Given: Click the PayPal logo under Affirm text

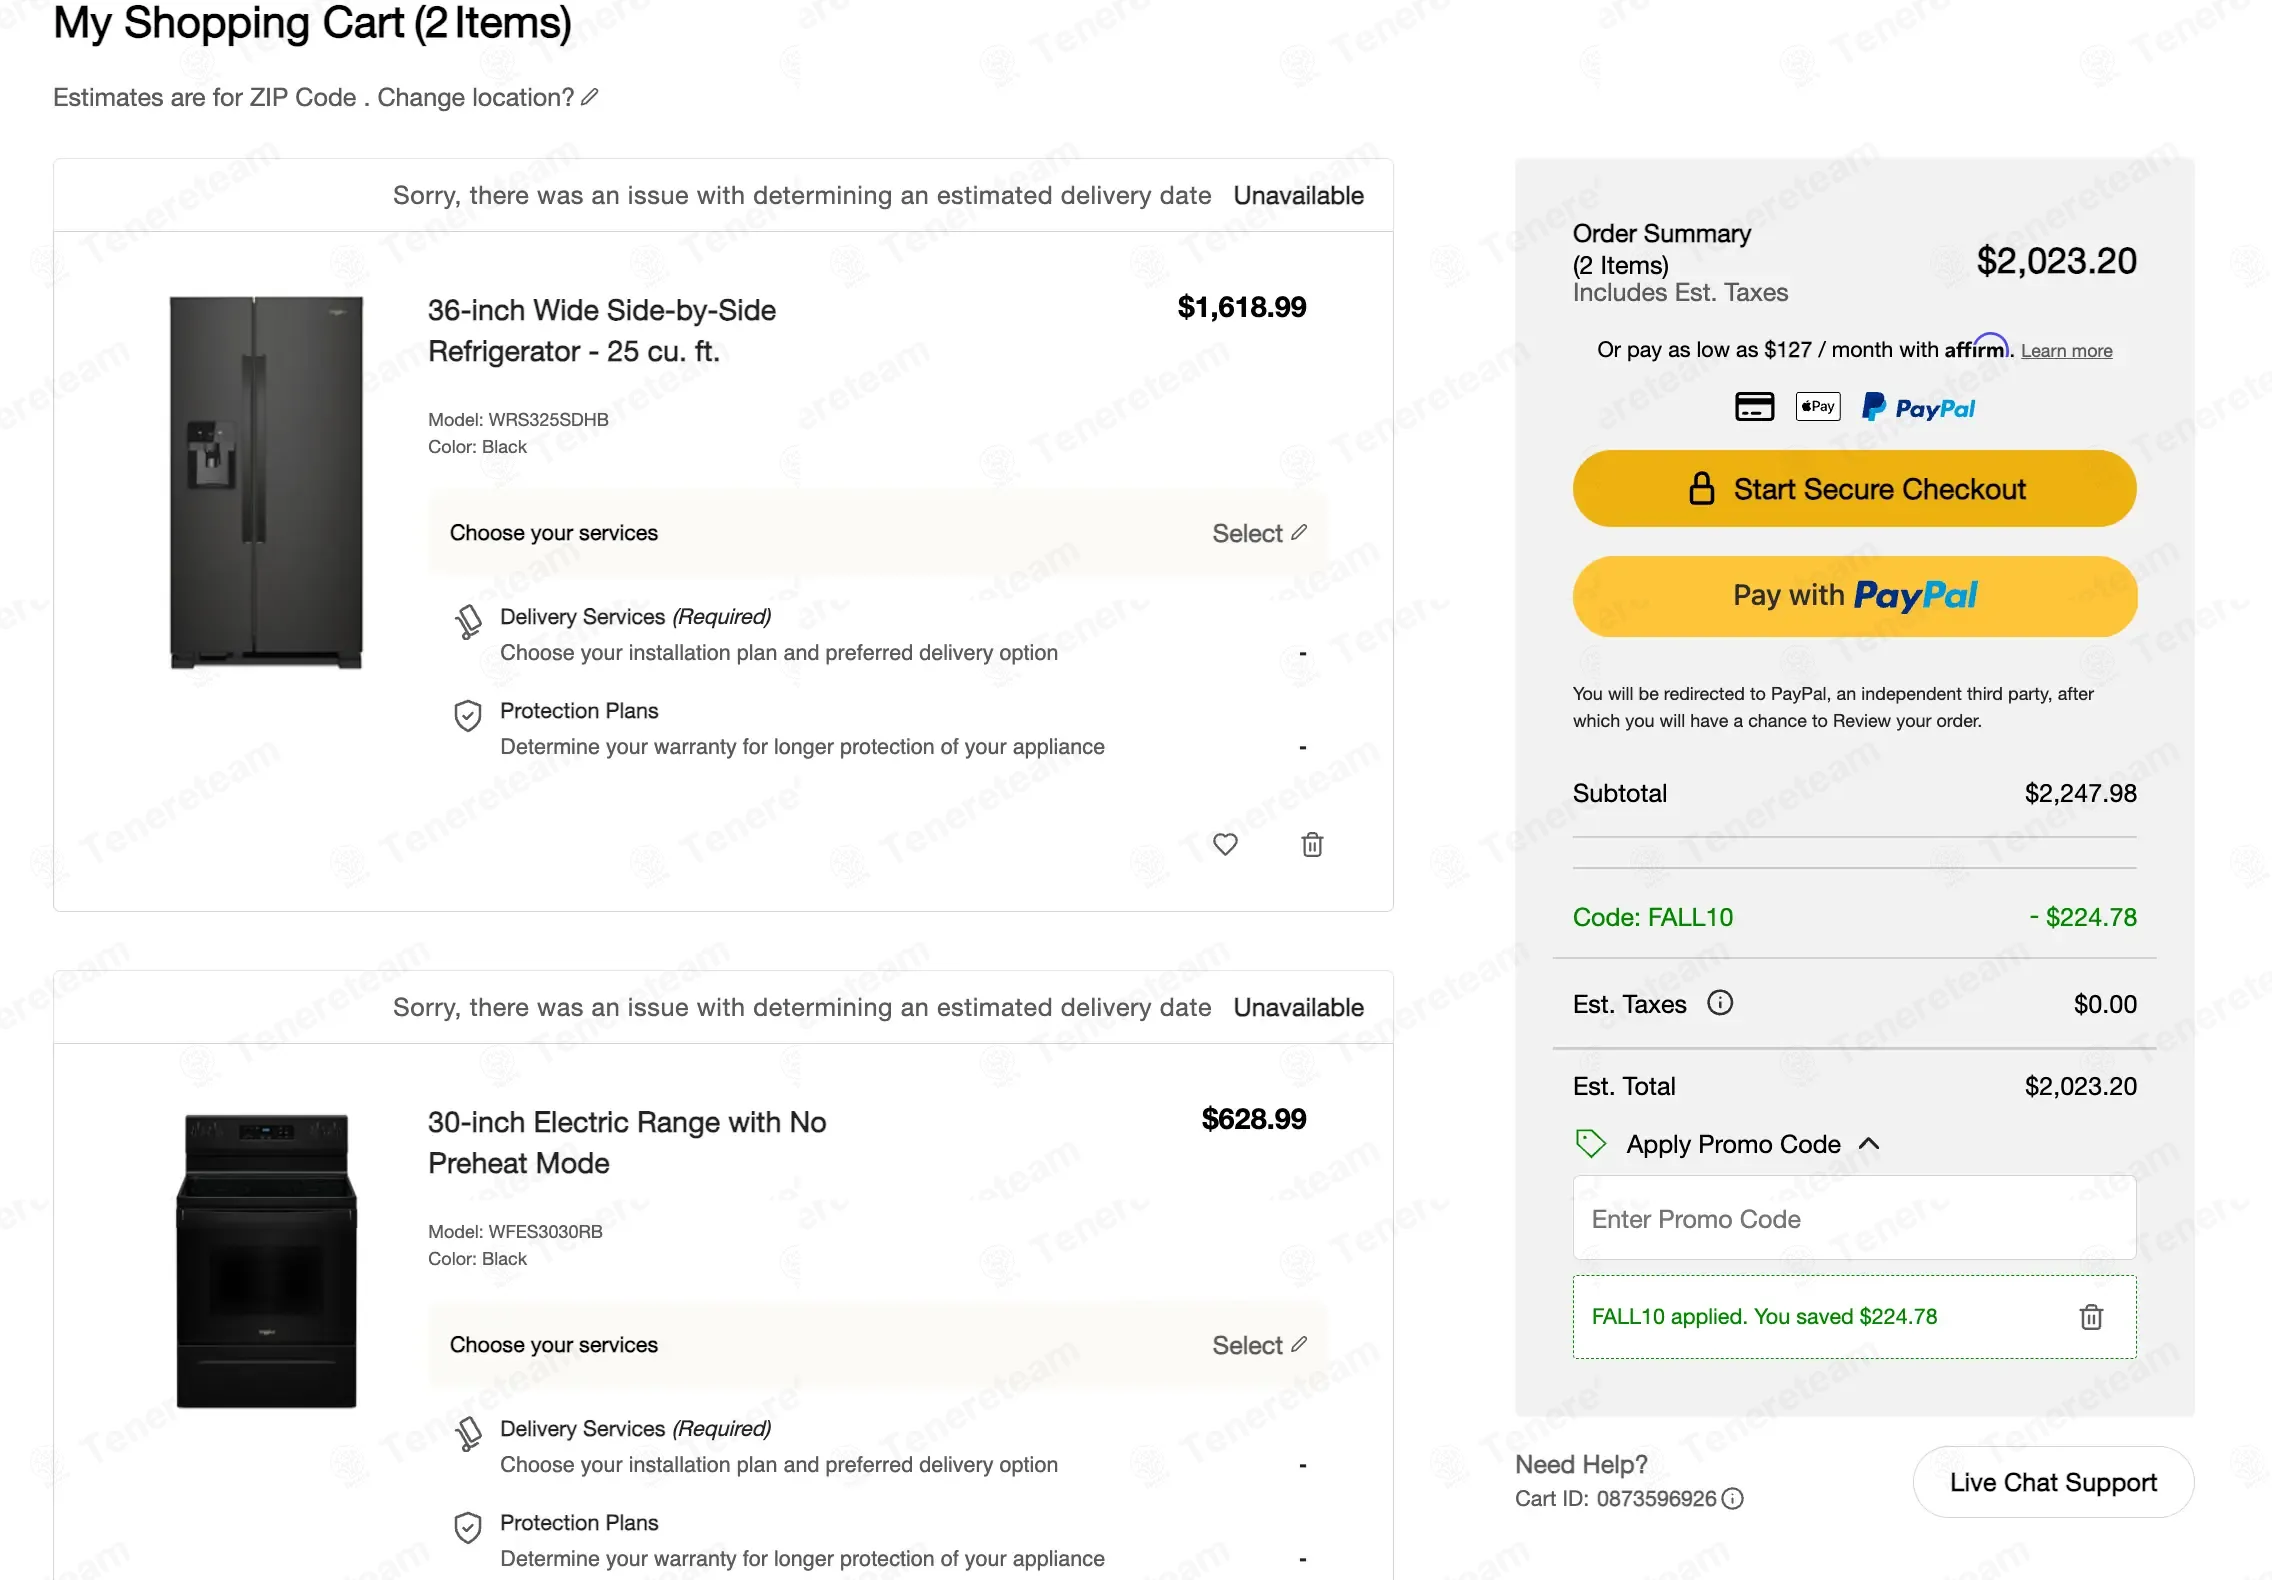Looking at the screenshot, I should click(x=1918, y=408).
